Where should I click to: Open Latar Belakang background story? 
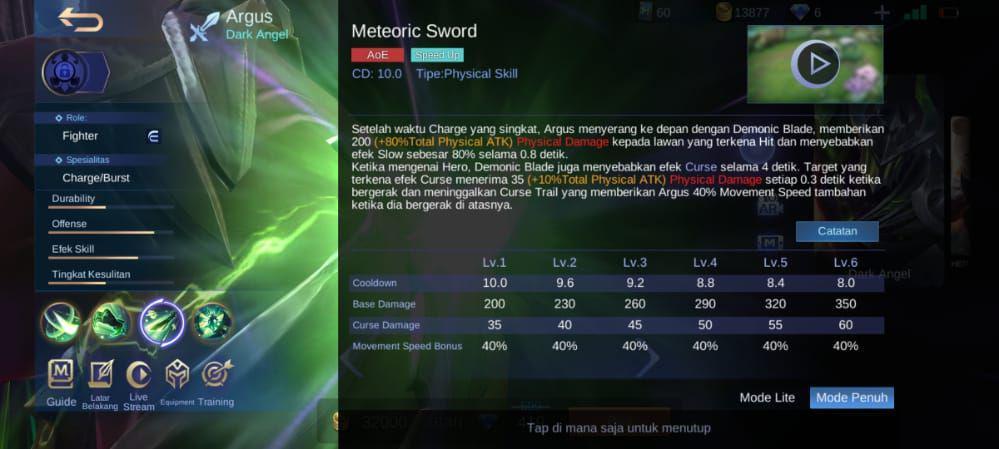100,385
